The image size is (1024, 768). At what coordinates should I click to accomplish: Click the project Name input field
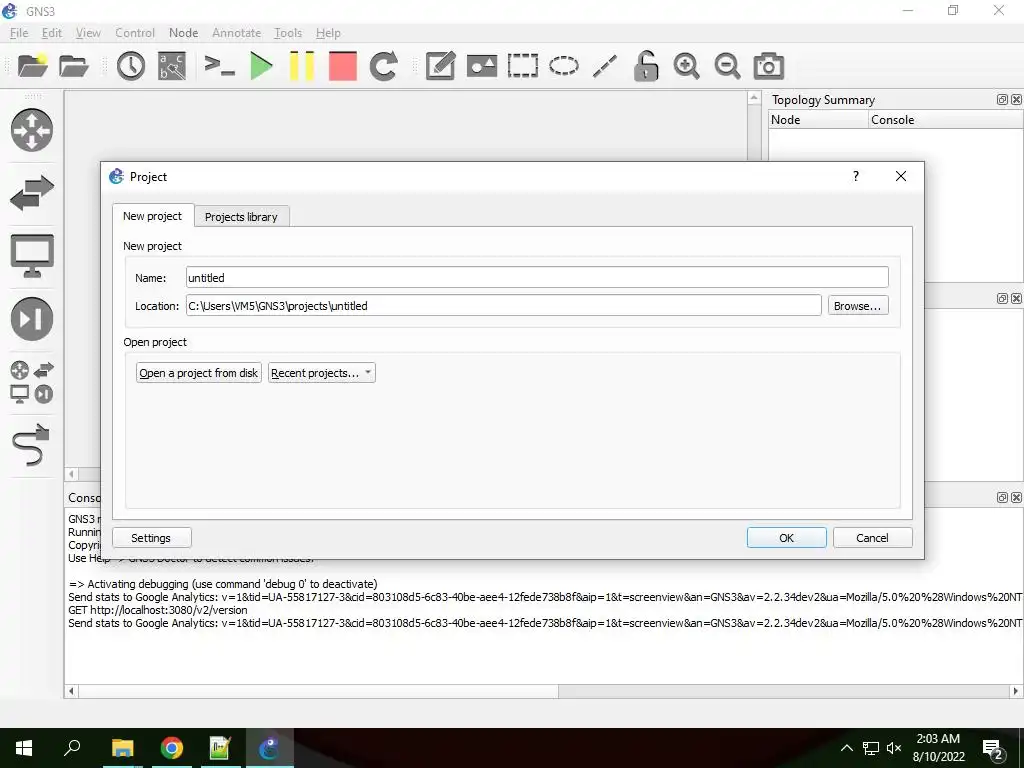pyautogui.click(x=537, y=278)
